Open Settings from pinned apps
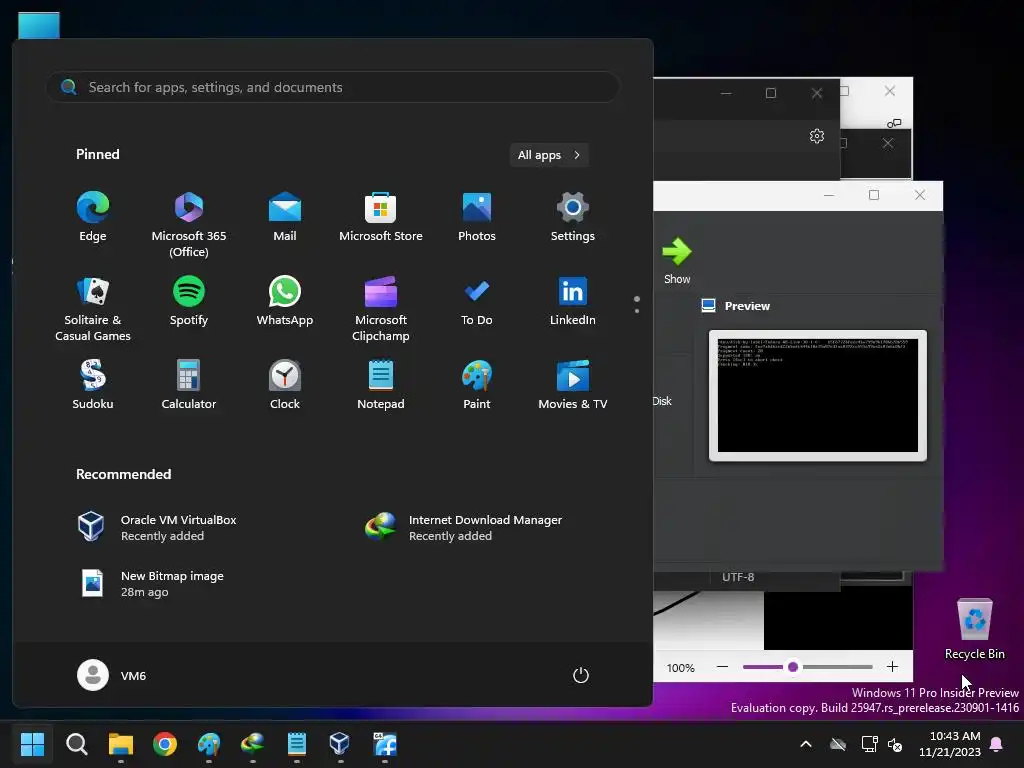Image resolution: width=1024 pixels, height=768 pixels. click(x=573, y=217)
